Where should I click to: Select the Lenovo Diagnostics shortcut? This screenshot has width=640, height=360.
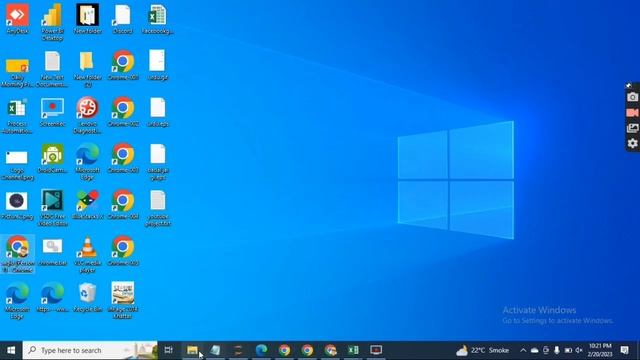pos(87,116)
